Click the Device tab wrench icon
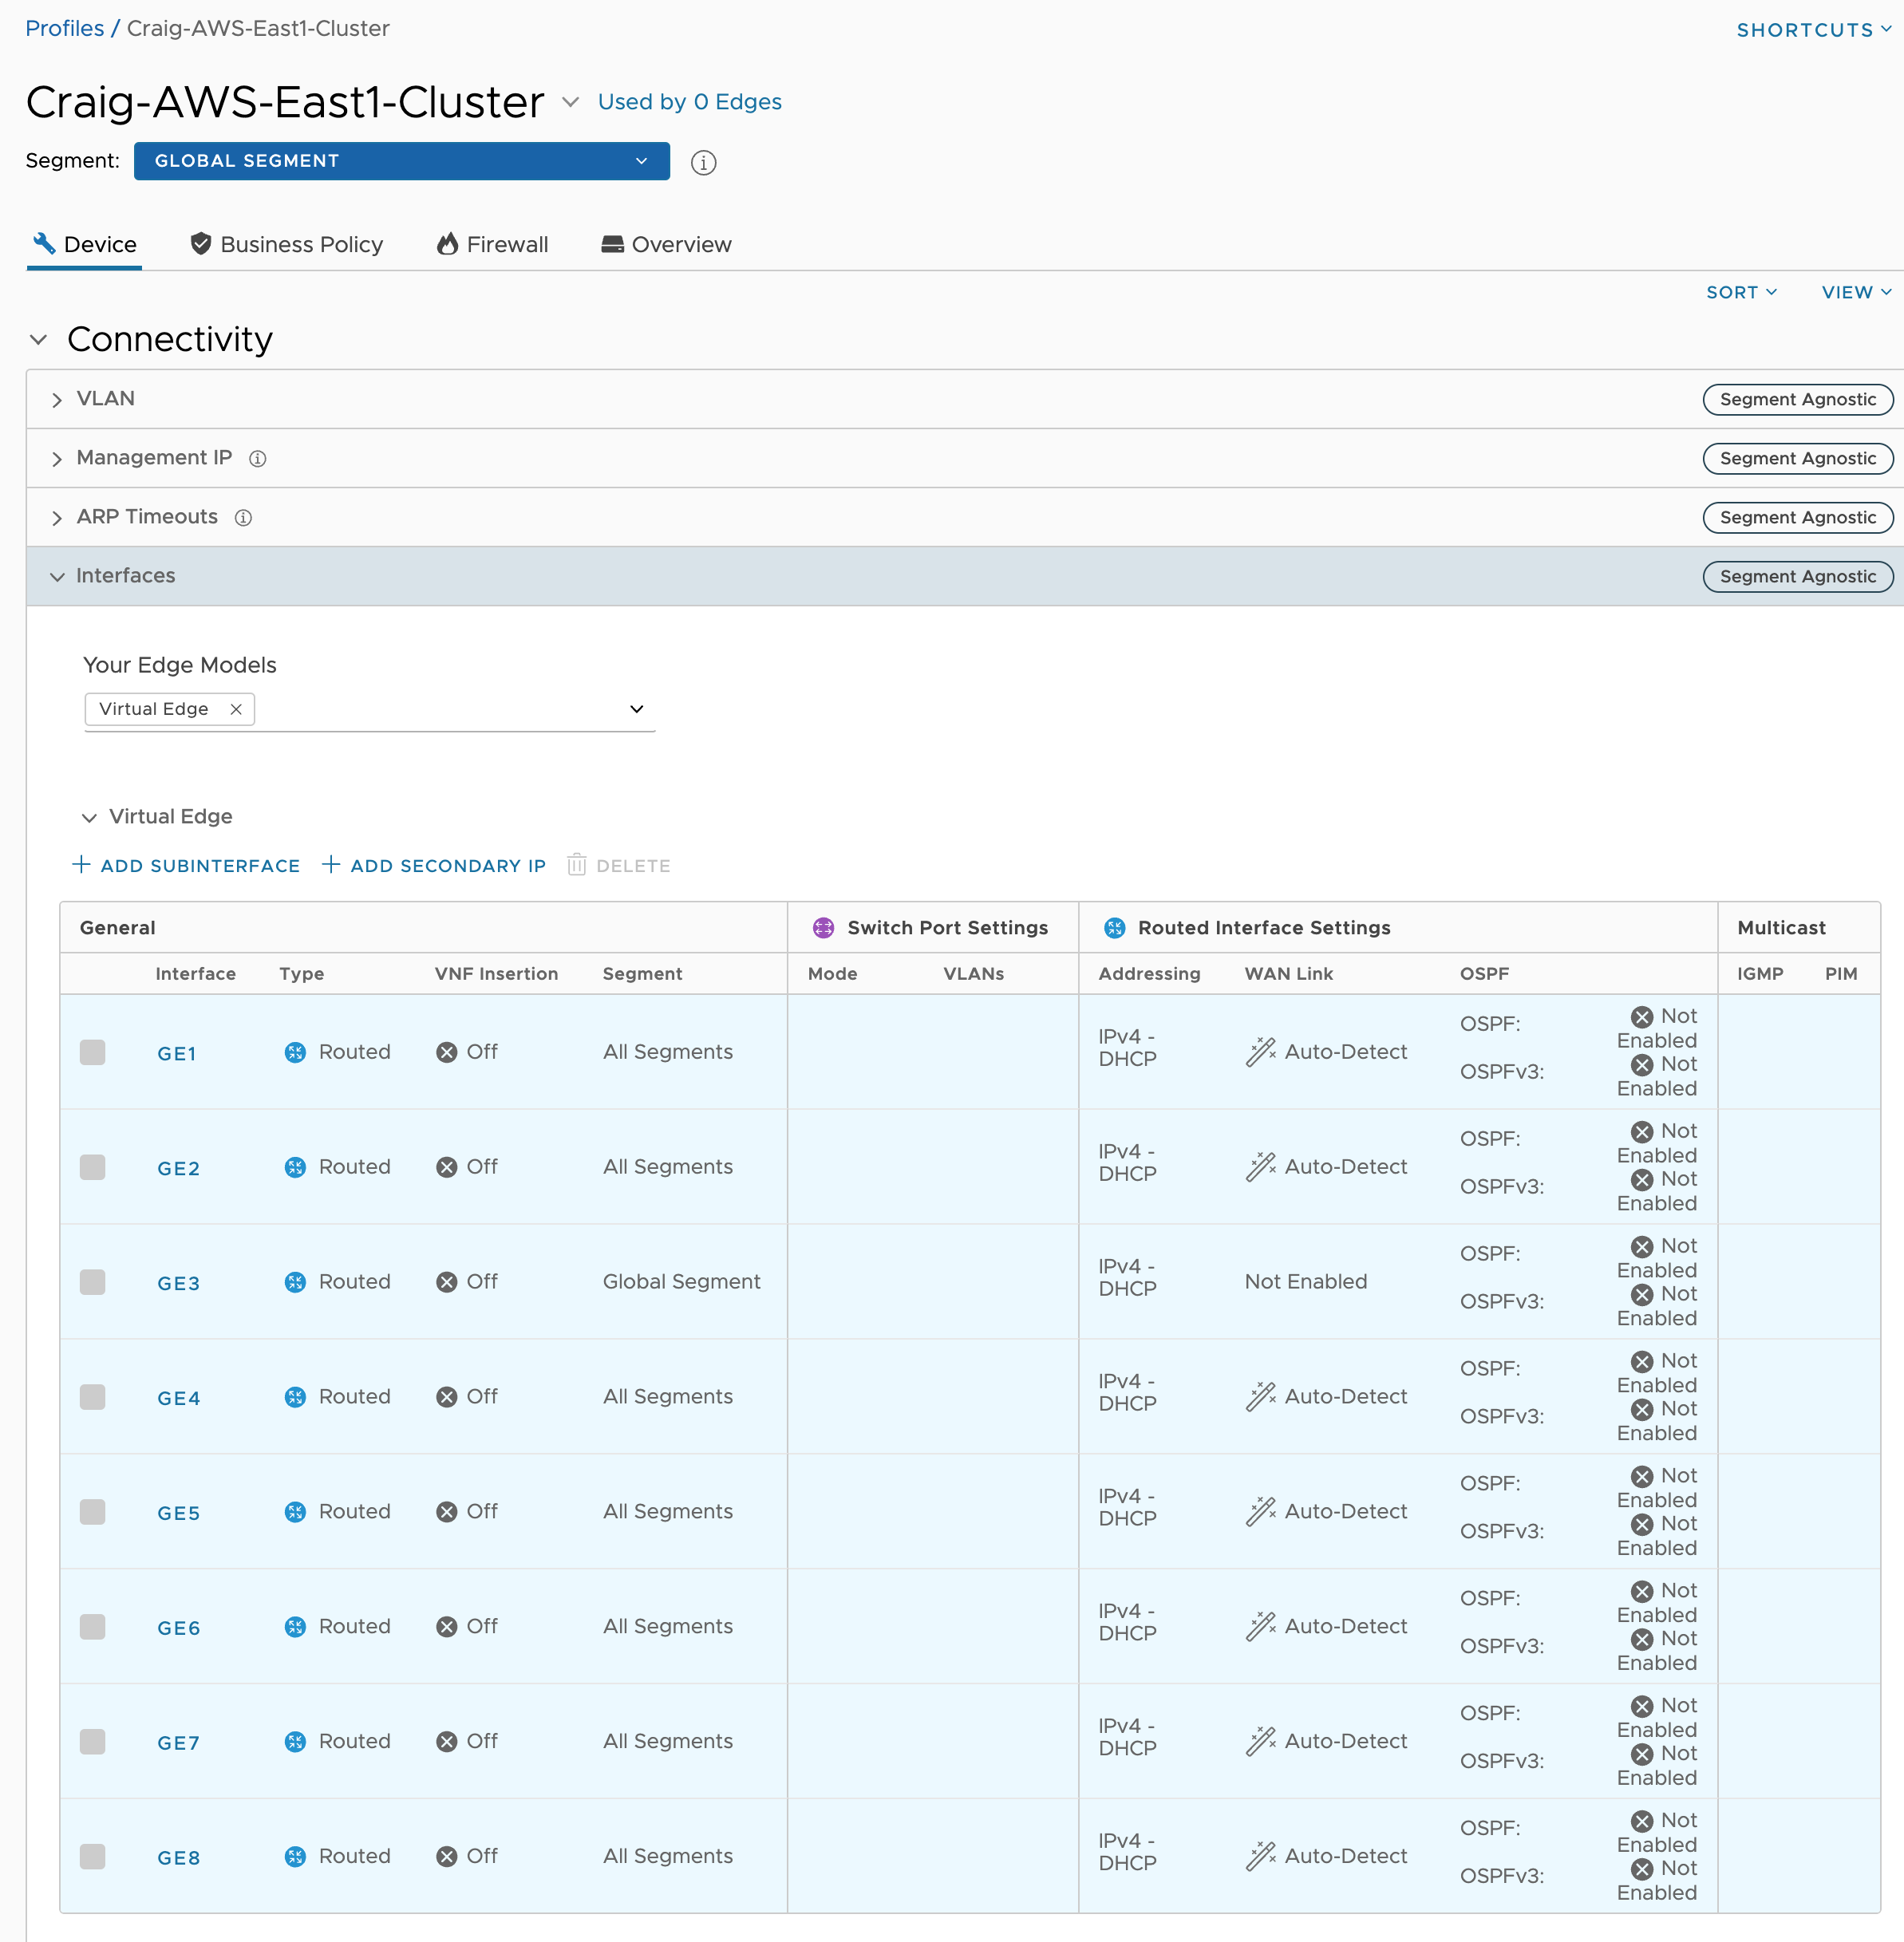Screen dimensions: 1904x1942 pyautogui.click(x=43, y=243)
